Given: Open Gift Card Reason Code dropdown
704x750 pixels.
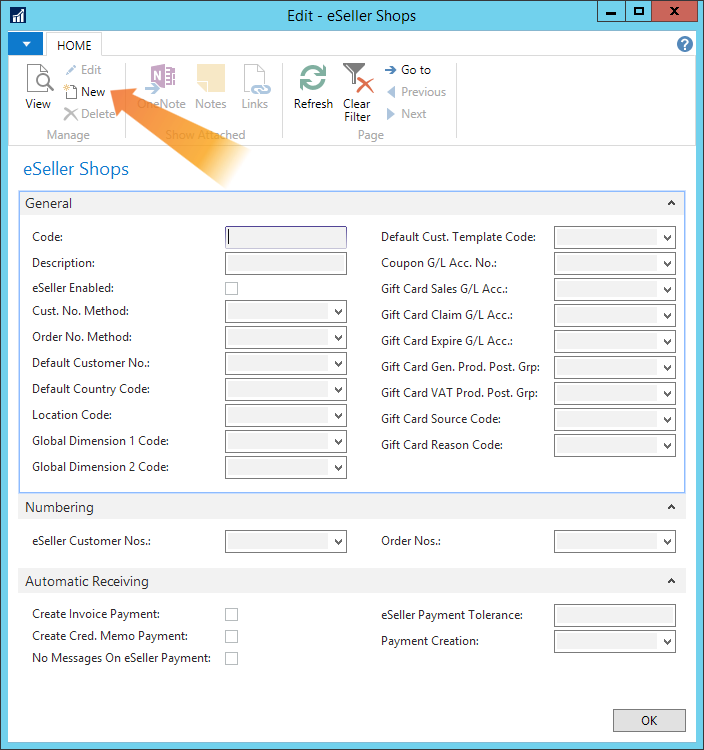Looking at the screenshot, I should [668, 445].
